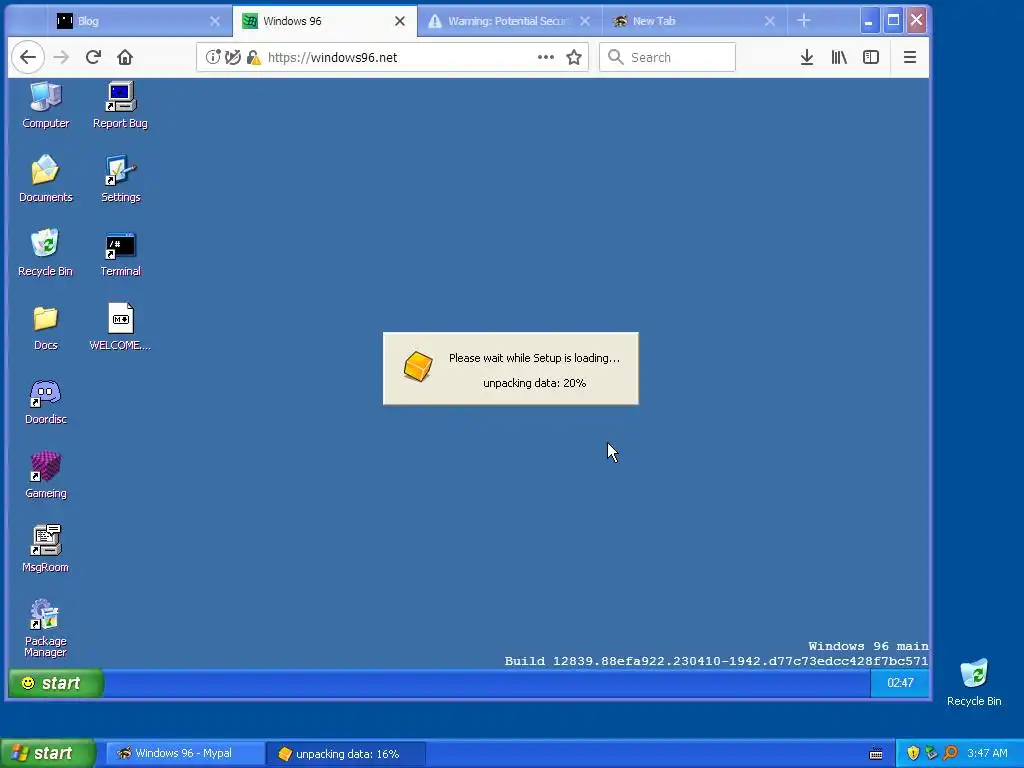The height and width of the screenshot is (768, 1024).
Task: Show site information icon
Action: click(213, 57)
